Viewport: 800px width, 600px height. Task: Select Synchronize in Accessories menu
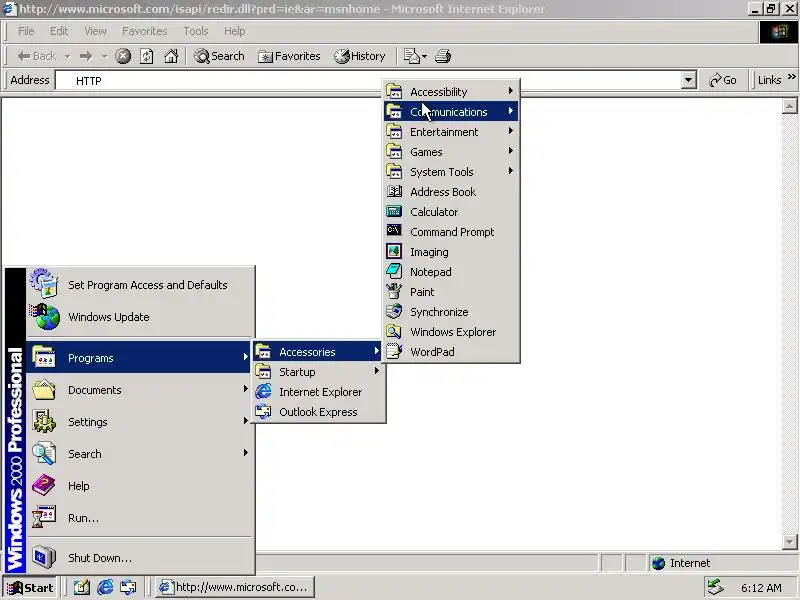(x=452, y=312)
